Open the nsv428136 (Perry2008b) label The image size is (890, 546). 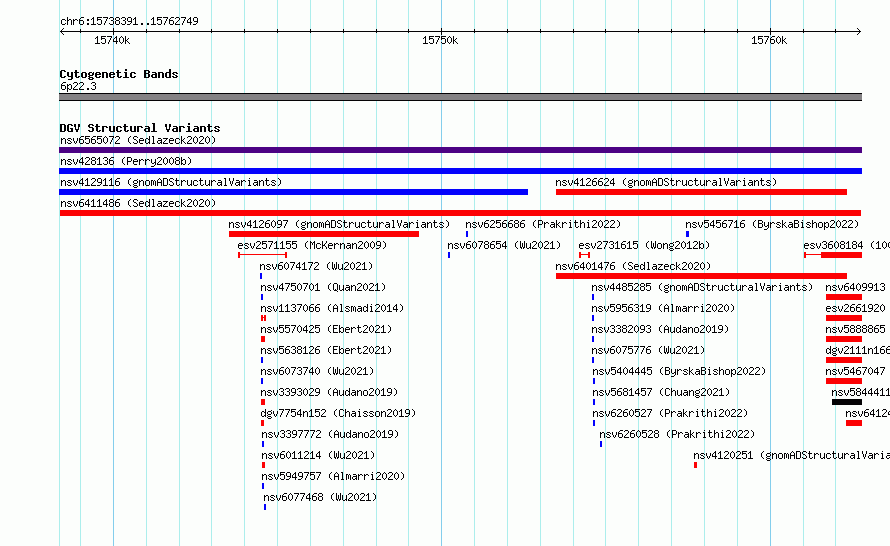coord(126,161)
